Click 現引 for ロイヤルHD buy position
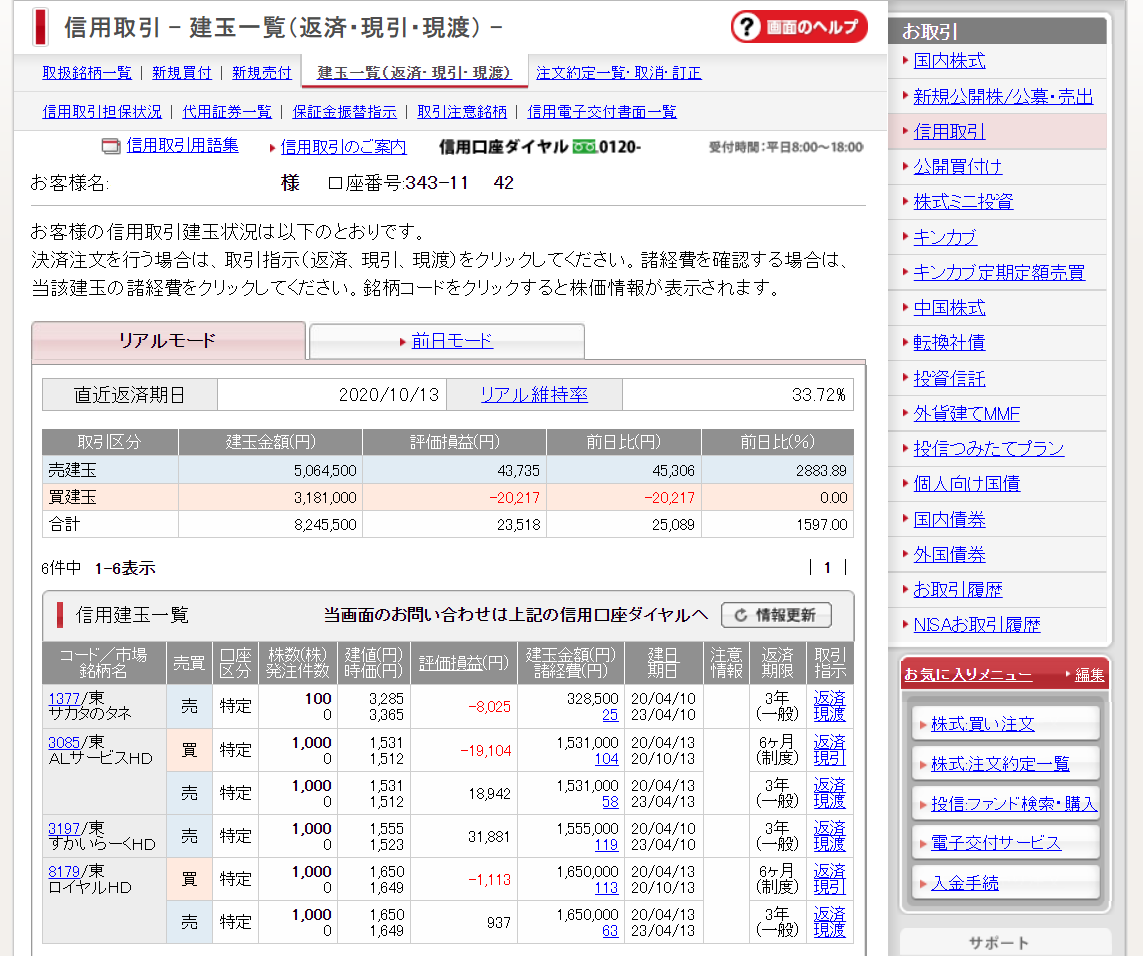 tap(829, 887)
